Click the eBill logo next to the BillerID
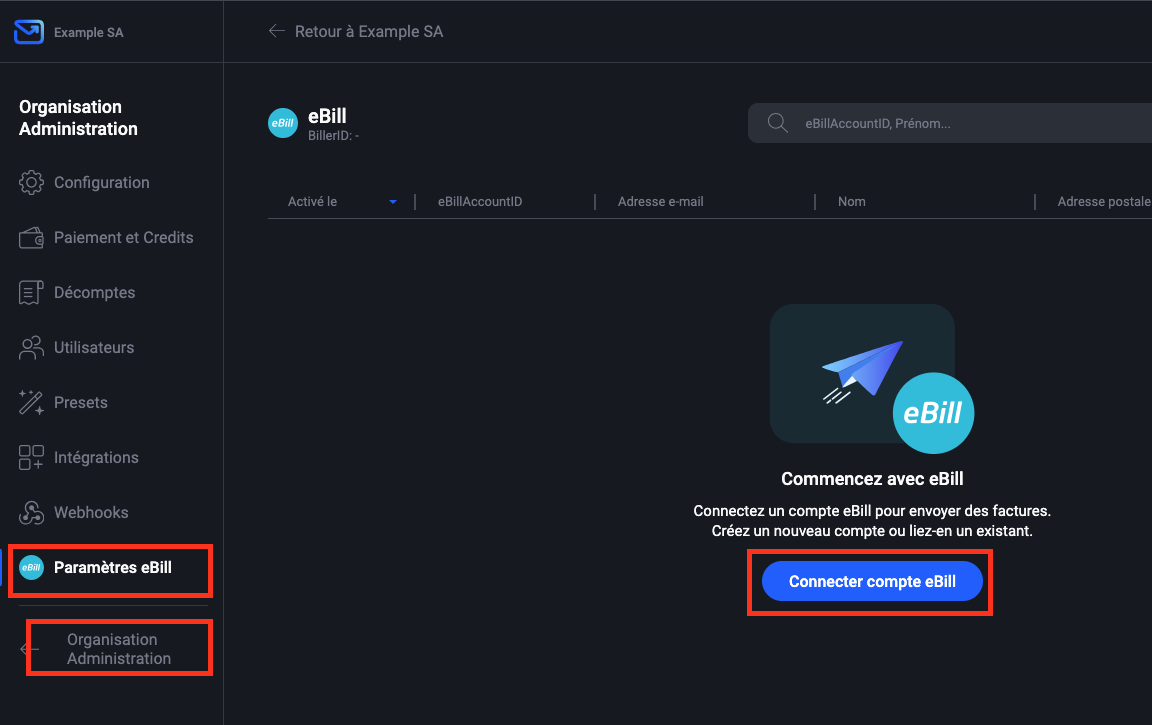The width and height of the screenshot is (1152, 725). pyautogui.click(x=283, y=123)
